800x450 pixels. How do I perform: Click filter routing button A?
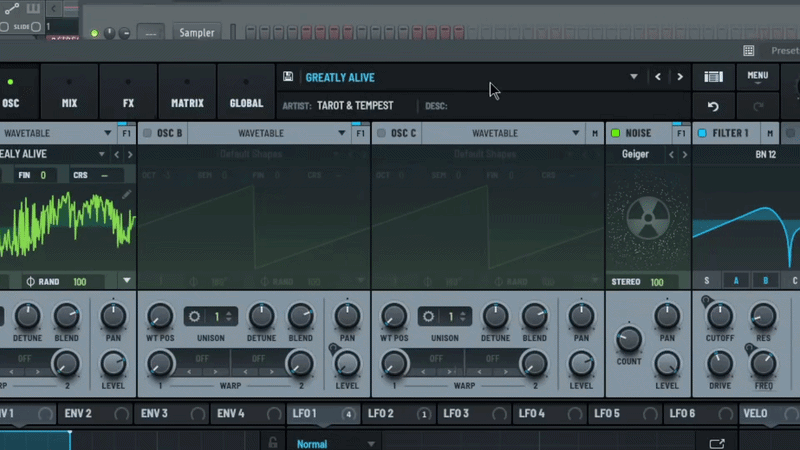pos(738,281)
